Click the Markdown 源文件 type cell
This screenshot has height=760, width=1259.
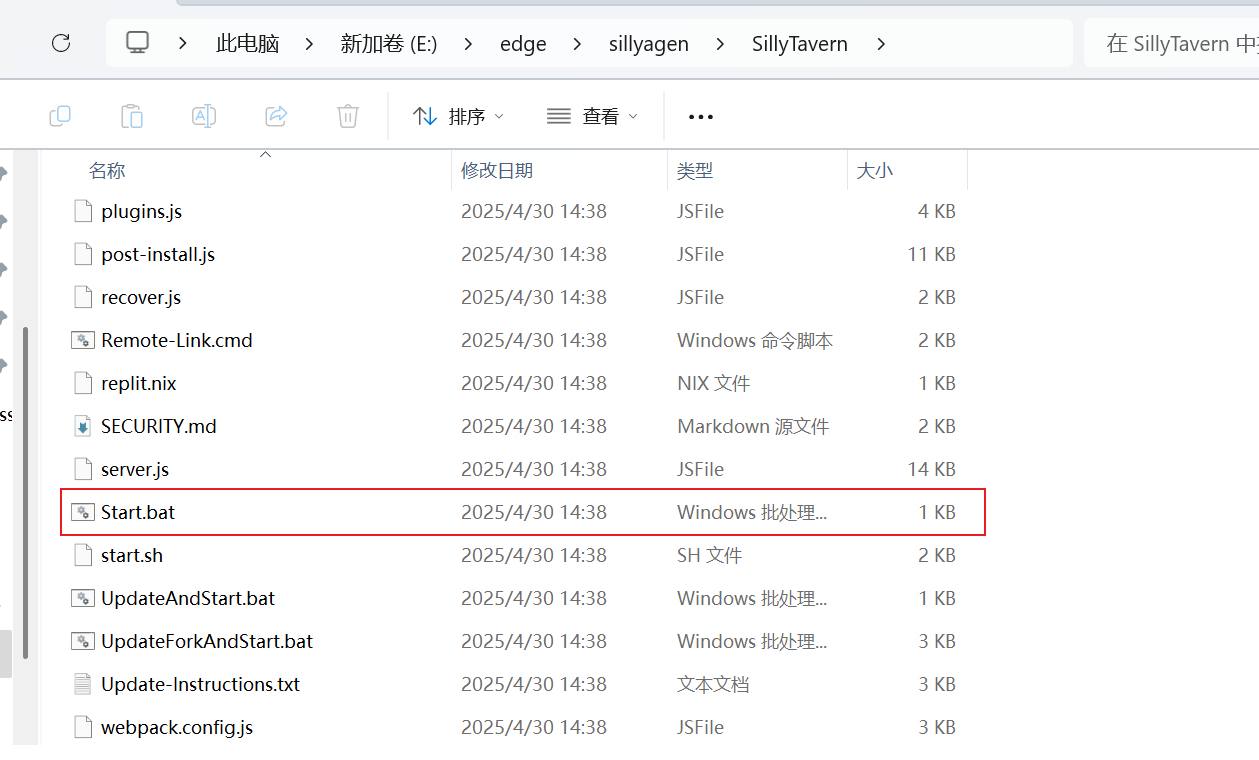coord(753,426)
